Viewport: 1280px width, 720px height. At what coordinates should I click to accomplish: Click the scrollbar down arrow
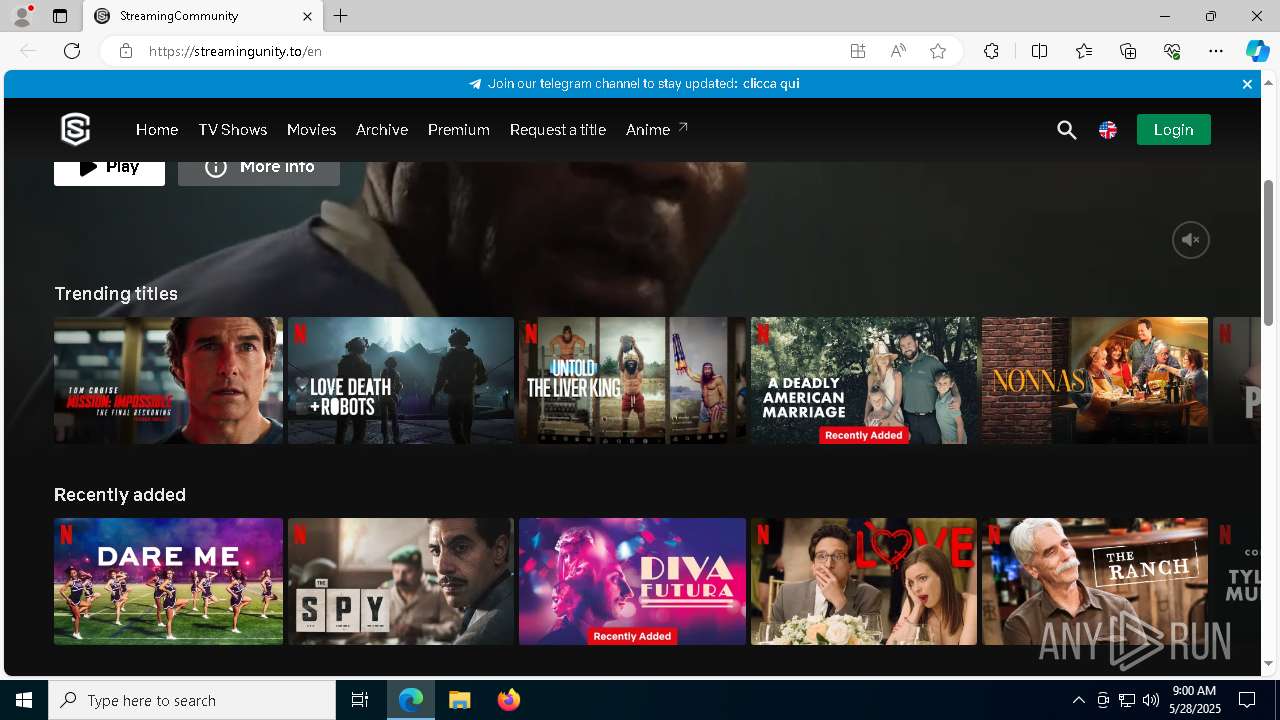tap(1268, 664)
